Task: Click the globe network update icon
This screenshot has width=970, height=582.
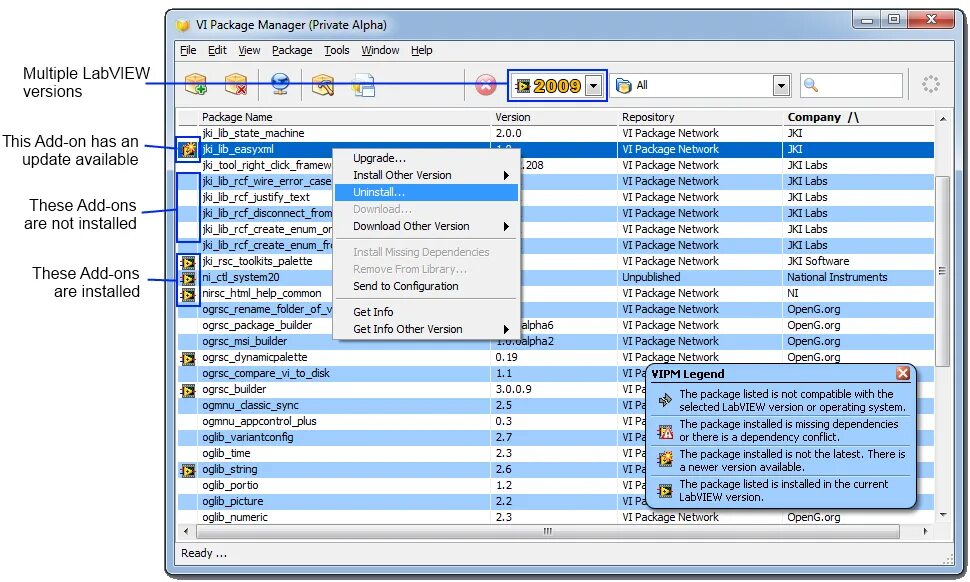Action: [280, 84]
